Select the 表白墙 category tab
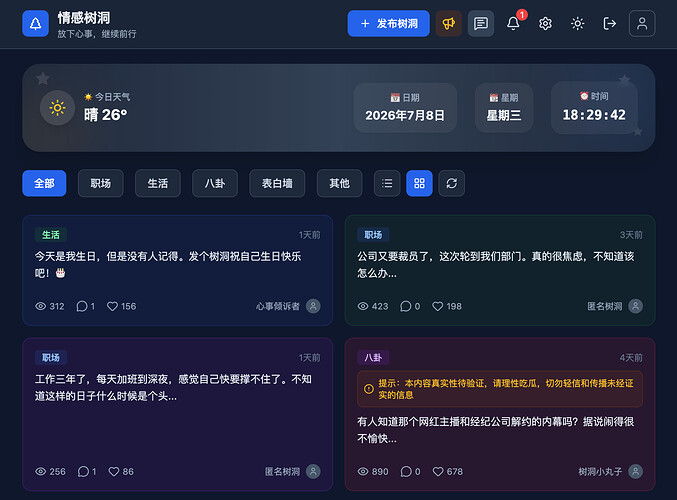This screenshot has height=500, width=677. [277, 184]
